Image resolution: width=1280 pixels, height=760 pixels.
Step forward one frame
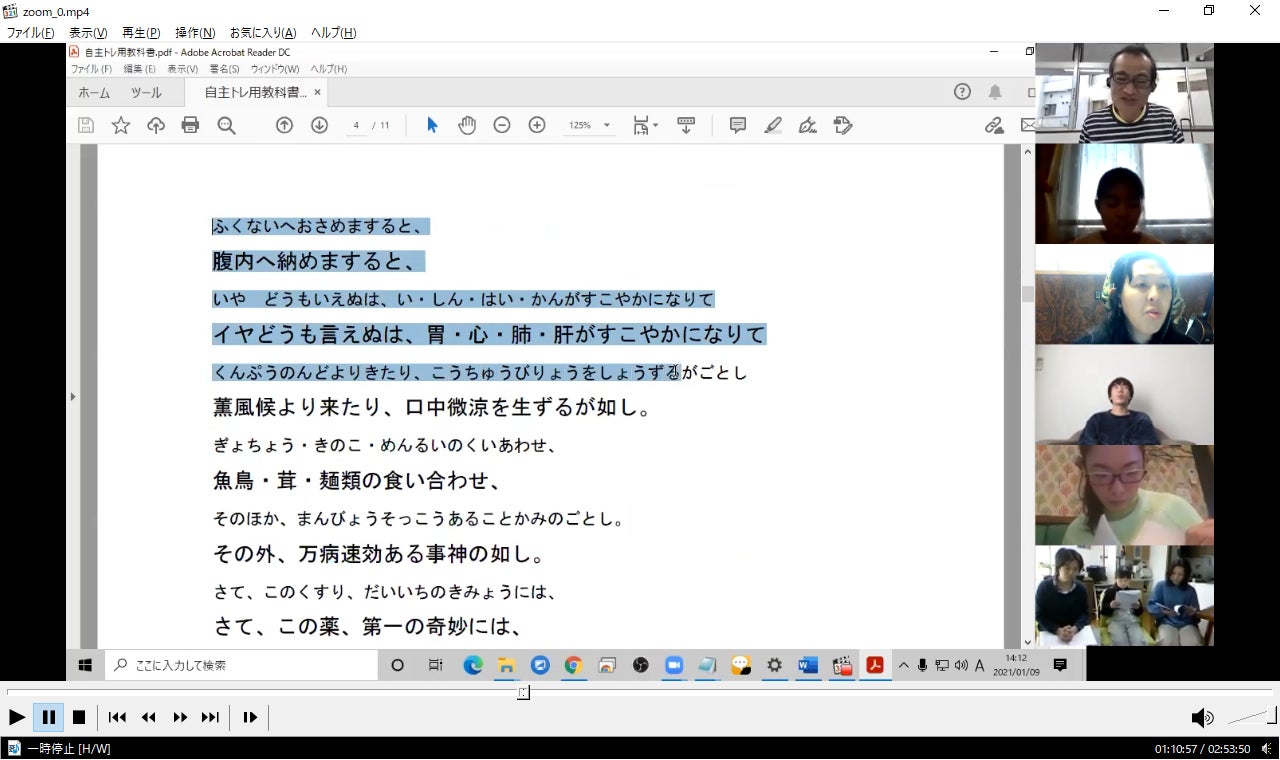coord(250,717)
